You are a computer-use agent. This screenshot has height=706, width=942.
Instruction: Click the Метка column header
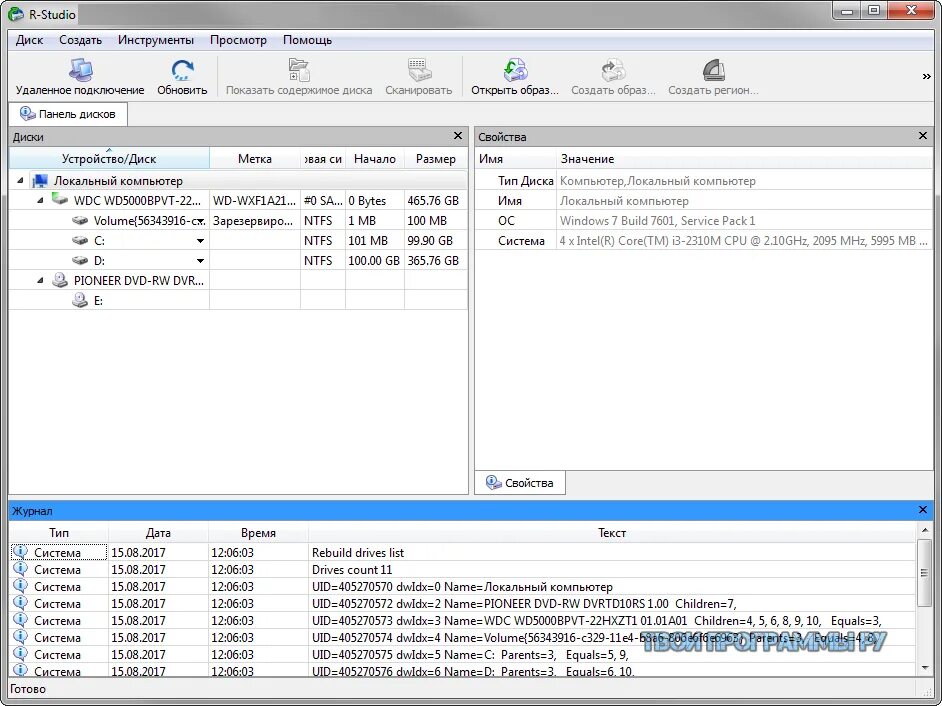255,159
